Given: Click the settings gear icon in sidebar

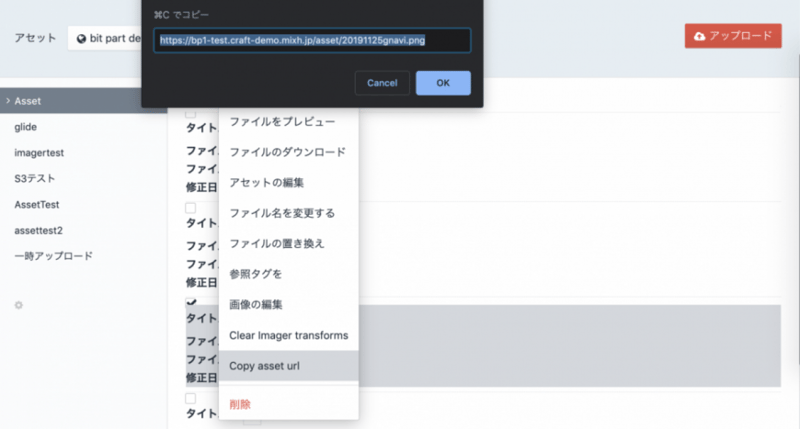Looking at the screenshot, I should pos(18,305).
